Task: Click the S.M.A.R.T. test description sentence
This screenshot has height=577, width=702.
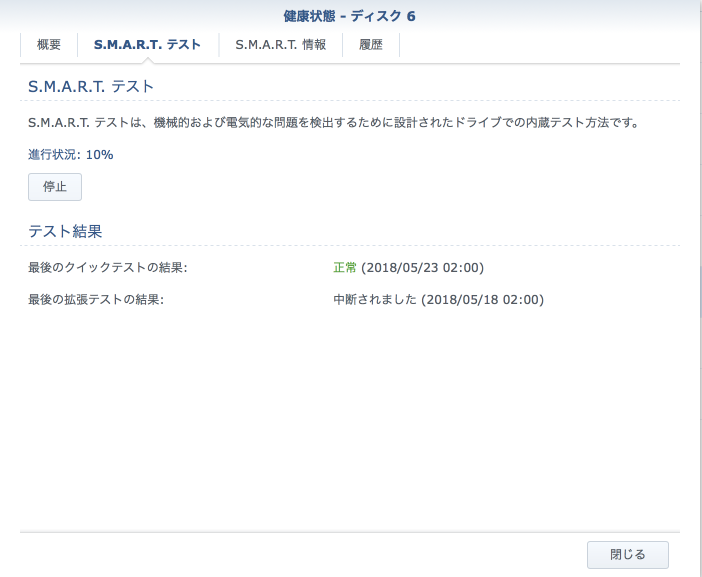Action: 333,123
